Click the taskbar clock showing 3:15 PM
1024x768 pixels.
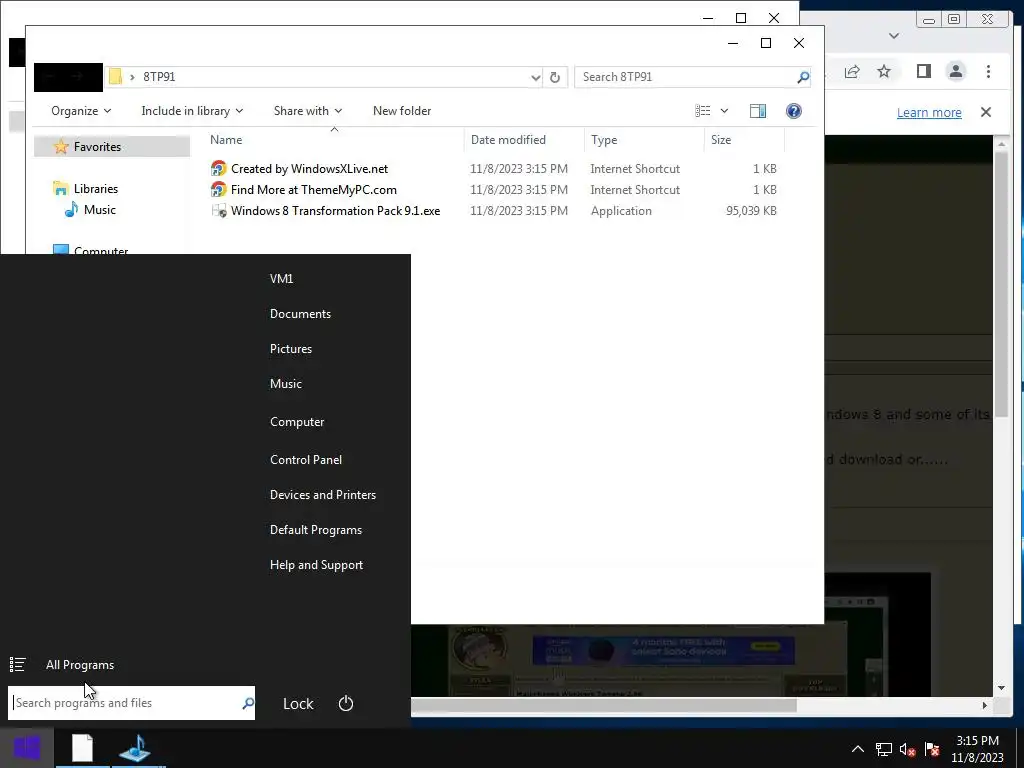[977, 749]
